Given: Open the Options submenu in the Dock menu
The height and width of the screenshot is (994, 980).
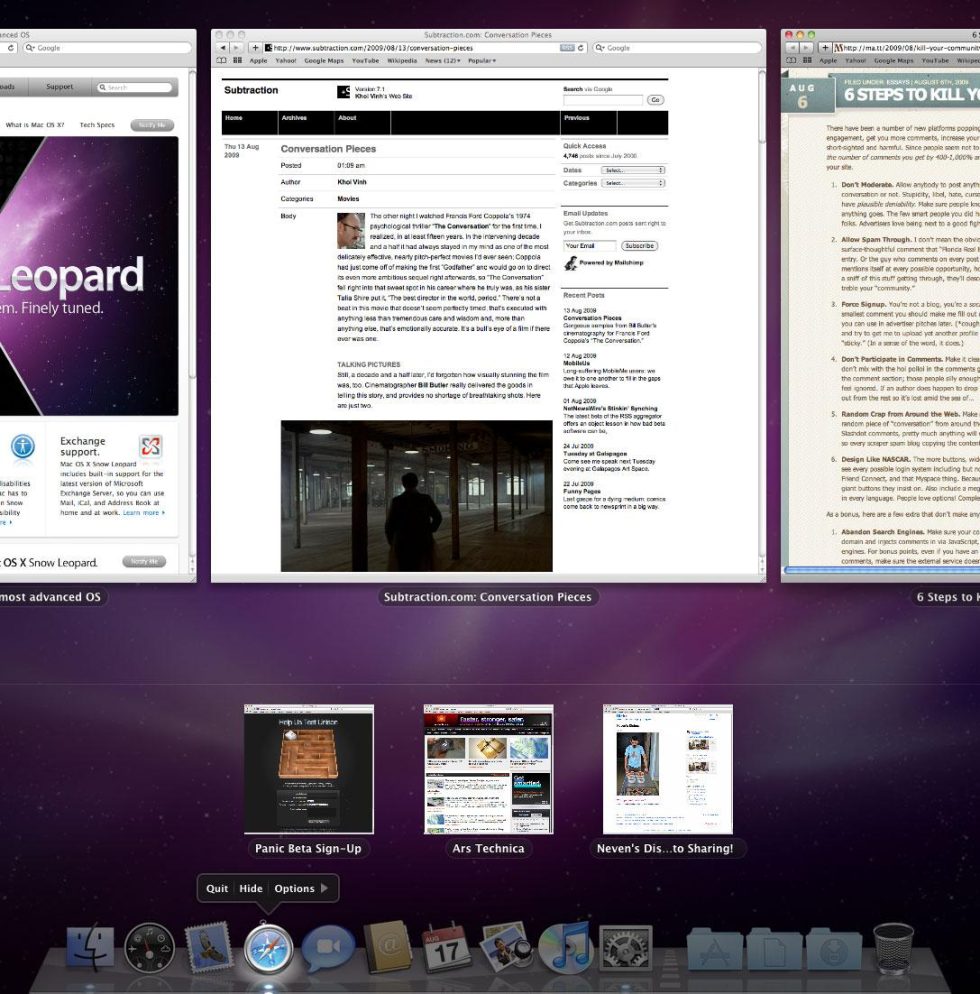Looking at the screenshot, I should pos(297,888).
